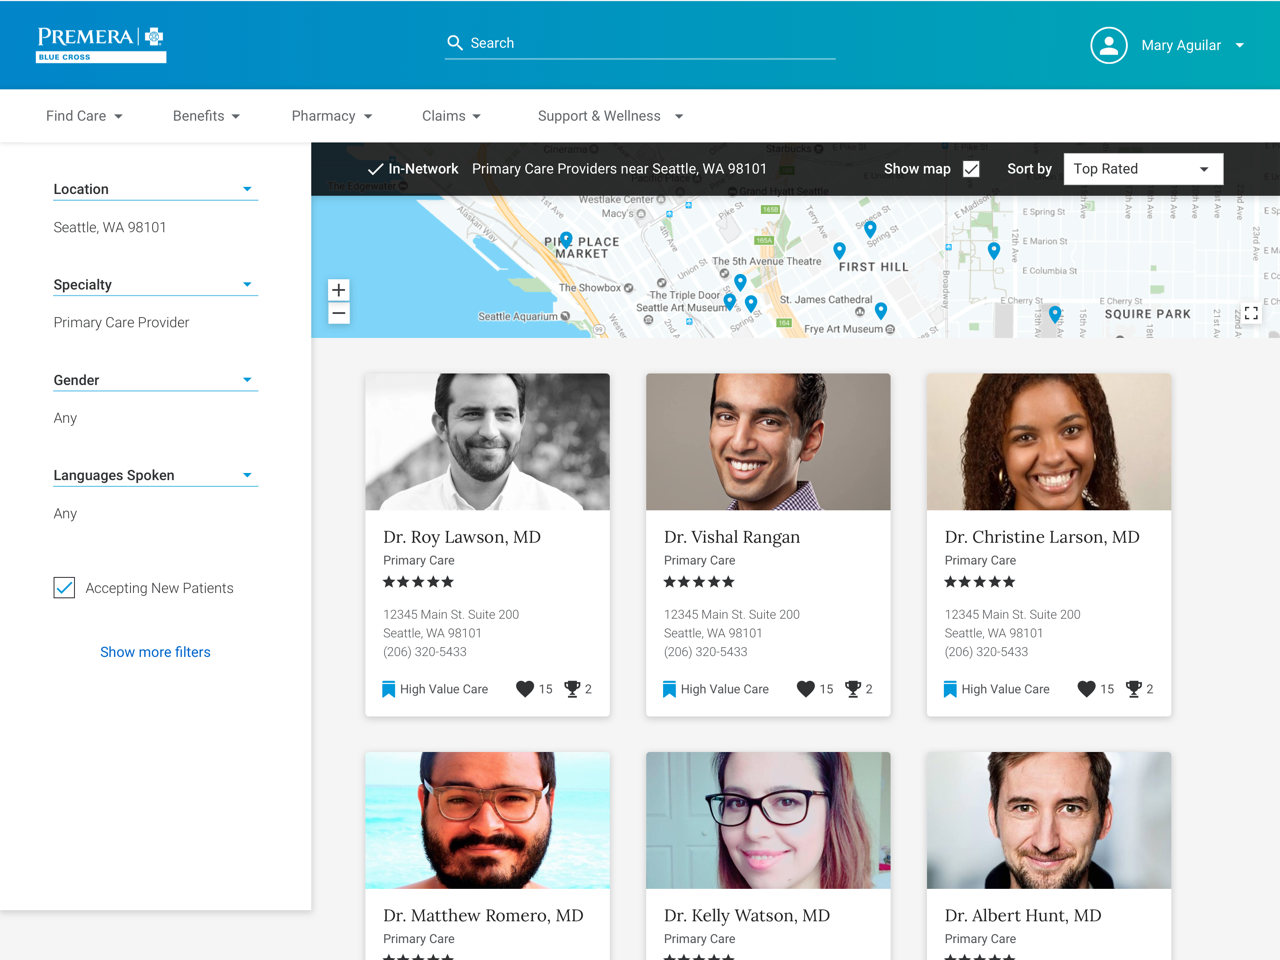The image size is (1280, 960).
Task: Click Dr. Vishal Rangan's star rating
Action: pyautogui.click(x=699, y=582)
